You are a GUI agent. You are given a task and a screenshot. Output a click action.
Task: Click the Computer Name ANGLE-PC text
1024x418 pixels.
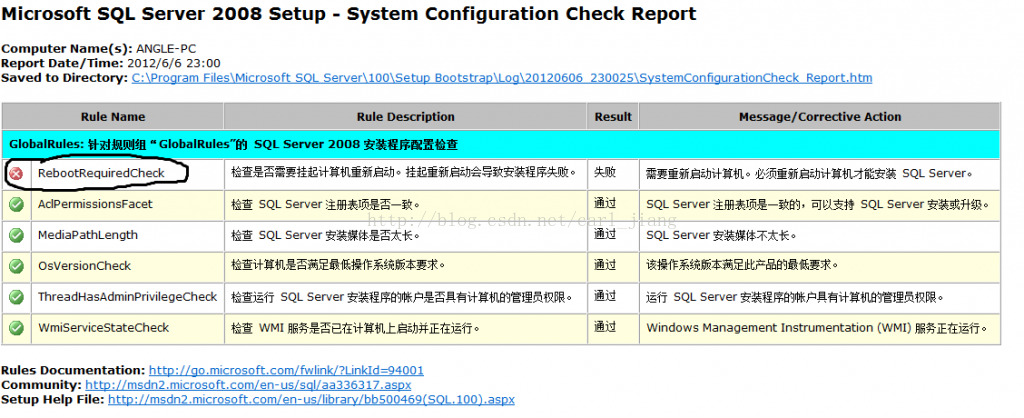(99, 49)
